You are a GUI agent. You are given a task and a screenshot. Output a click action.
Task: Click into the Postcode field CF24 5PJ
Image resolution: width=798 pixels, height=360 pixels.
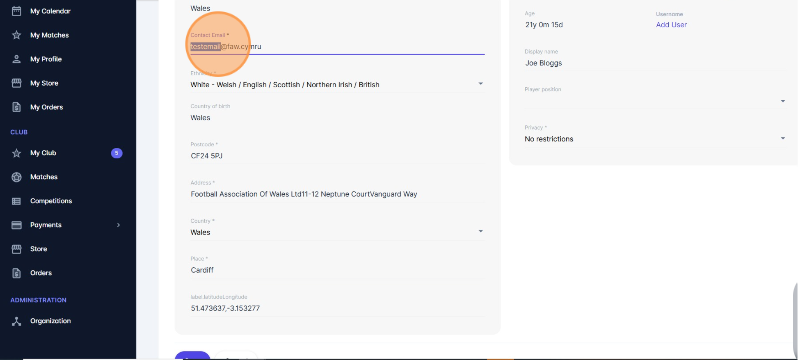tap(337, 156)
